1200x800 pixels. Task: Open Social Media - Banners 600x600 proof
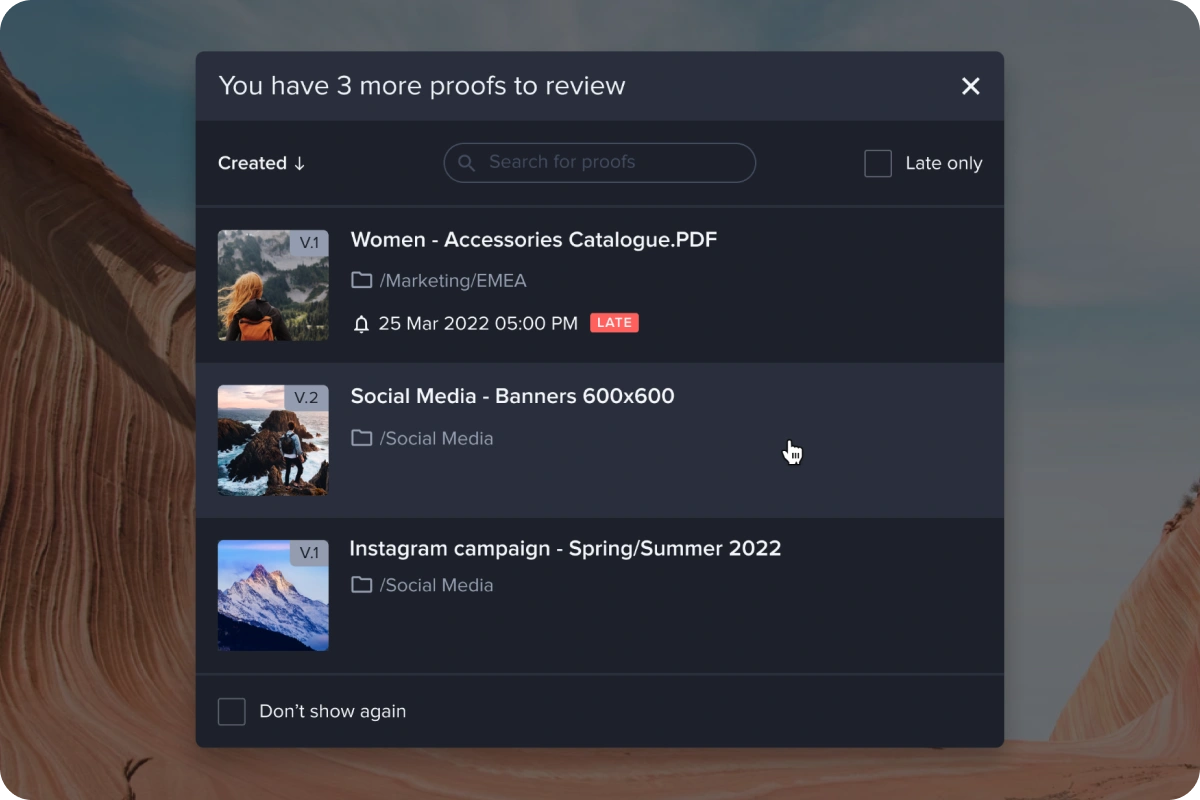click(512, 396)
